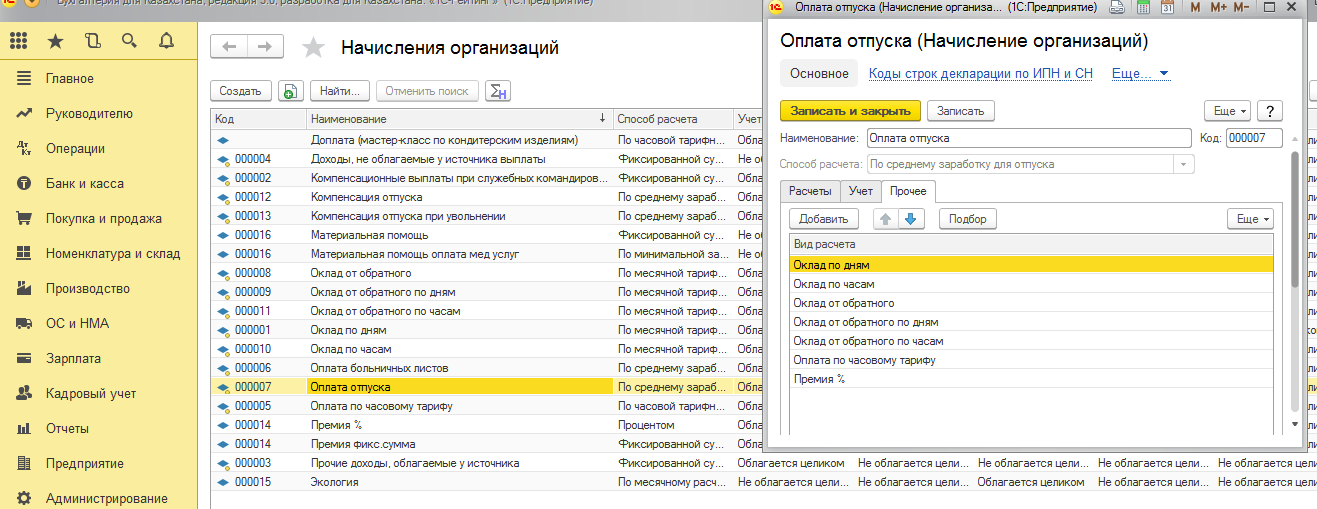
Task: Click the Записать button
Action: (960, 111)
